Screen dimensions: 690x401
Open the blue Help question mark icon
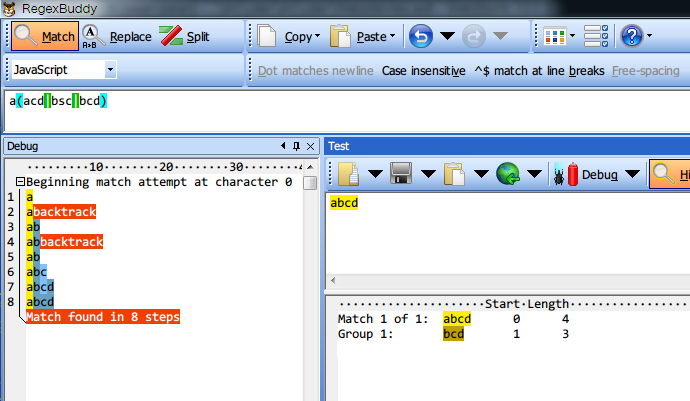[x=632, y=36]
